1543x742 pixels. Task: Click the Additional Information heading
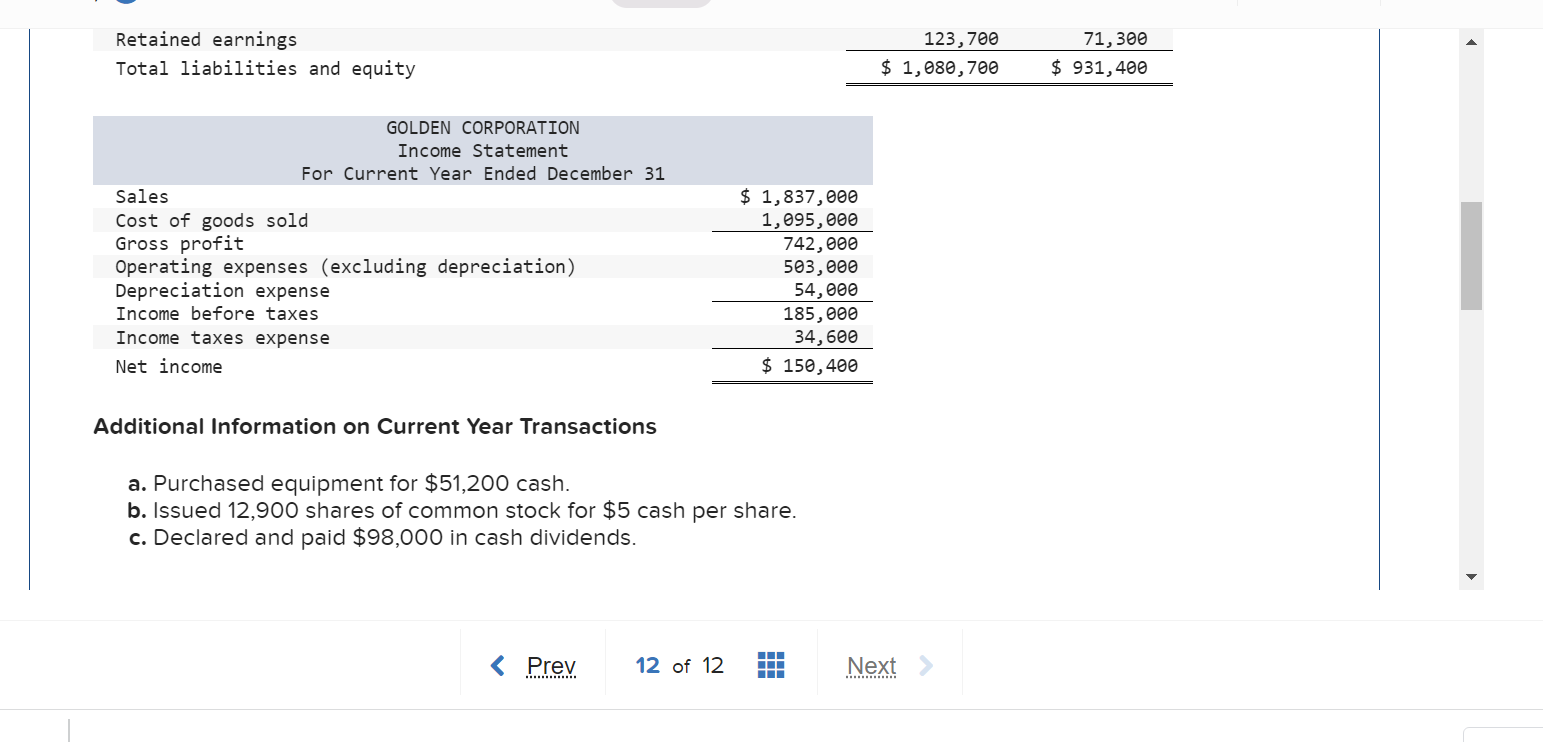(x=375, y=426)
